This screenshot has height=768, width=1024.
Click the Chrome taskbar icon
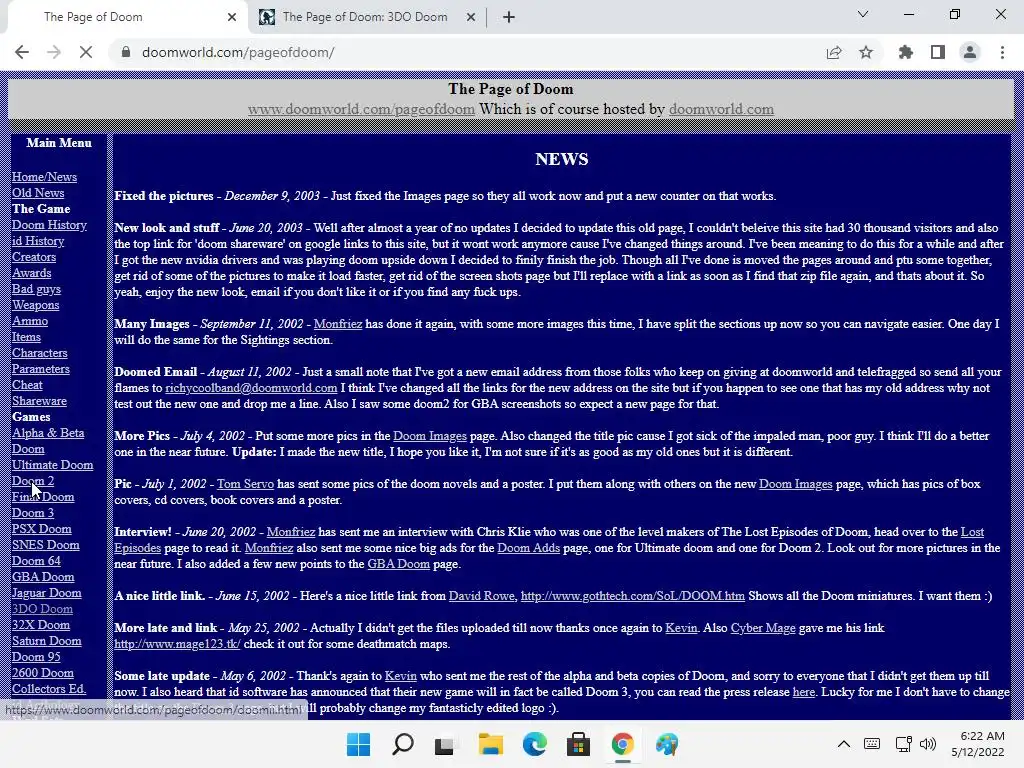tap(622, 744)
